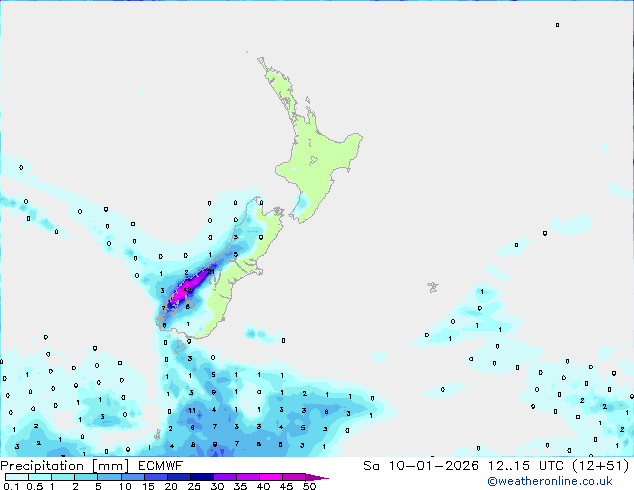The image size is (634, 490).
Task: Select the 5–10 mm legend color box
Action: (109, 477)
